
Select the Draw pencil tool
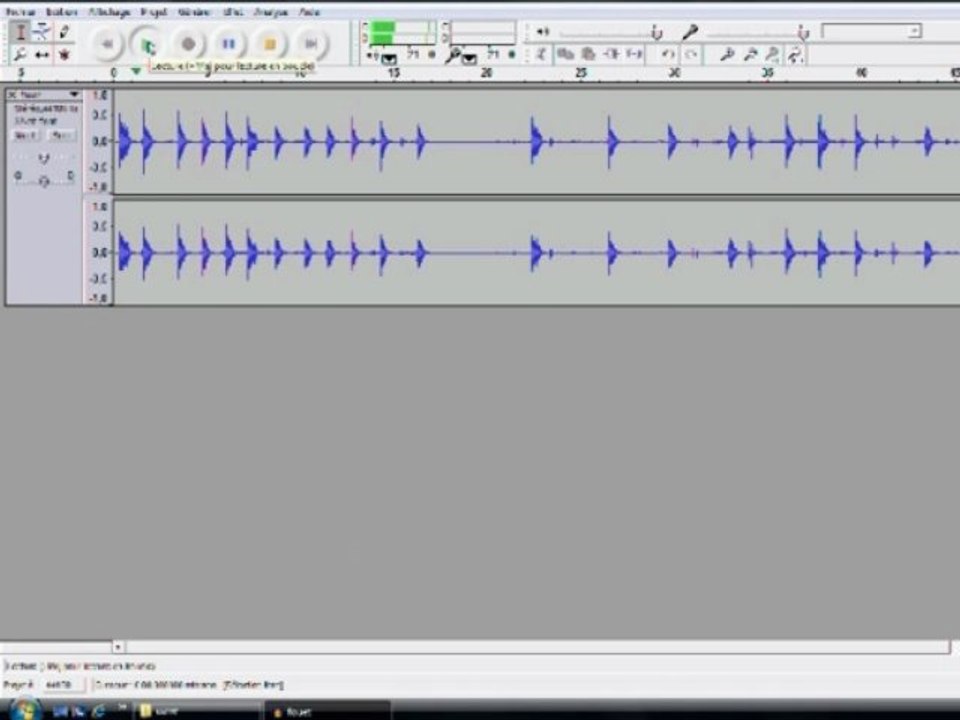(64, 32)
